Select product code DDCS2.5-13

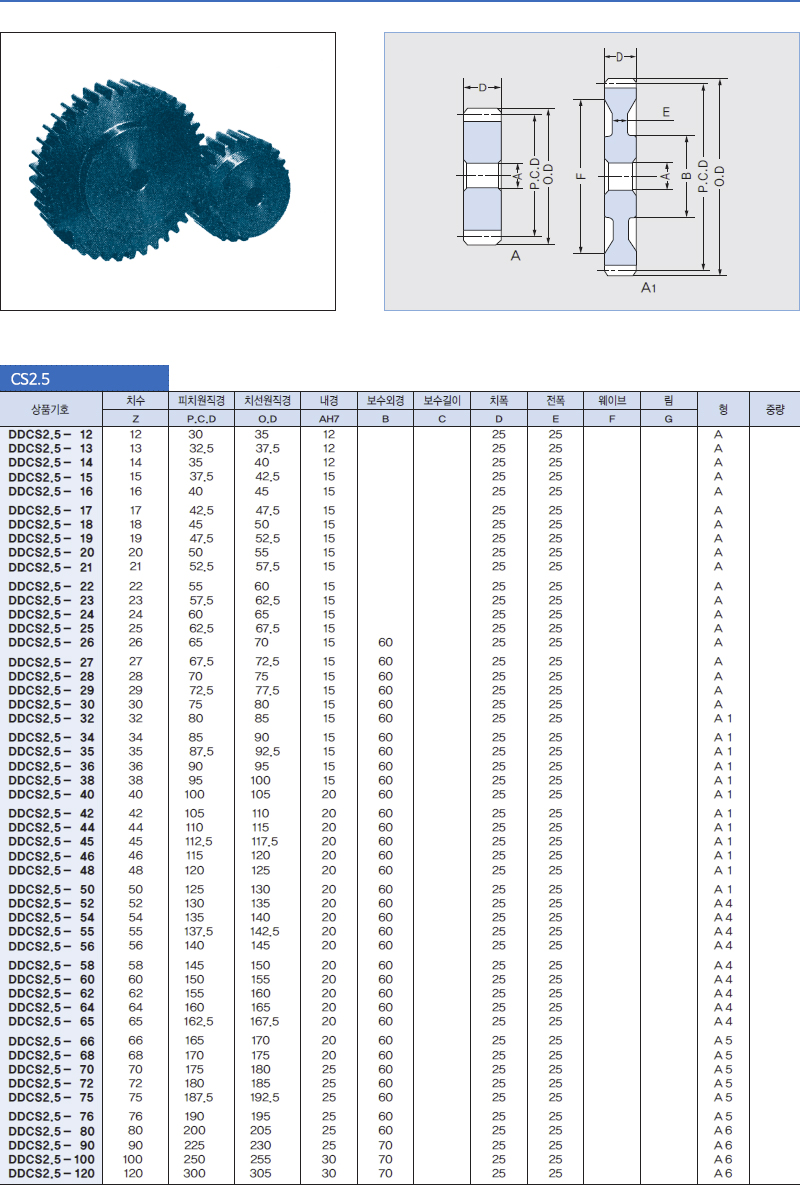point(50,449)
